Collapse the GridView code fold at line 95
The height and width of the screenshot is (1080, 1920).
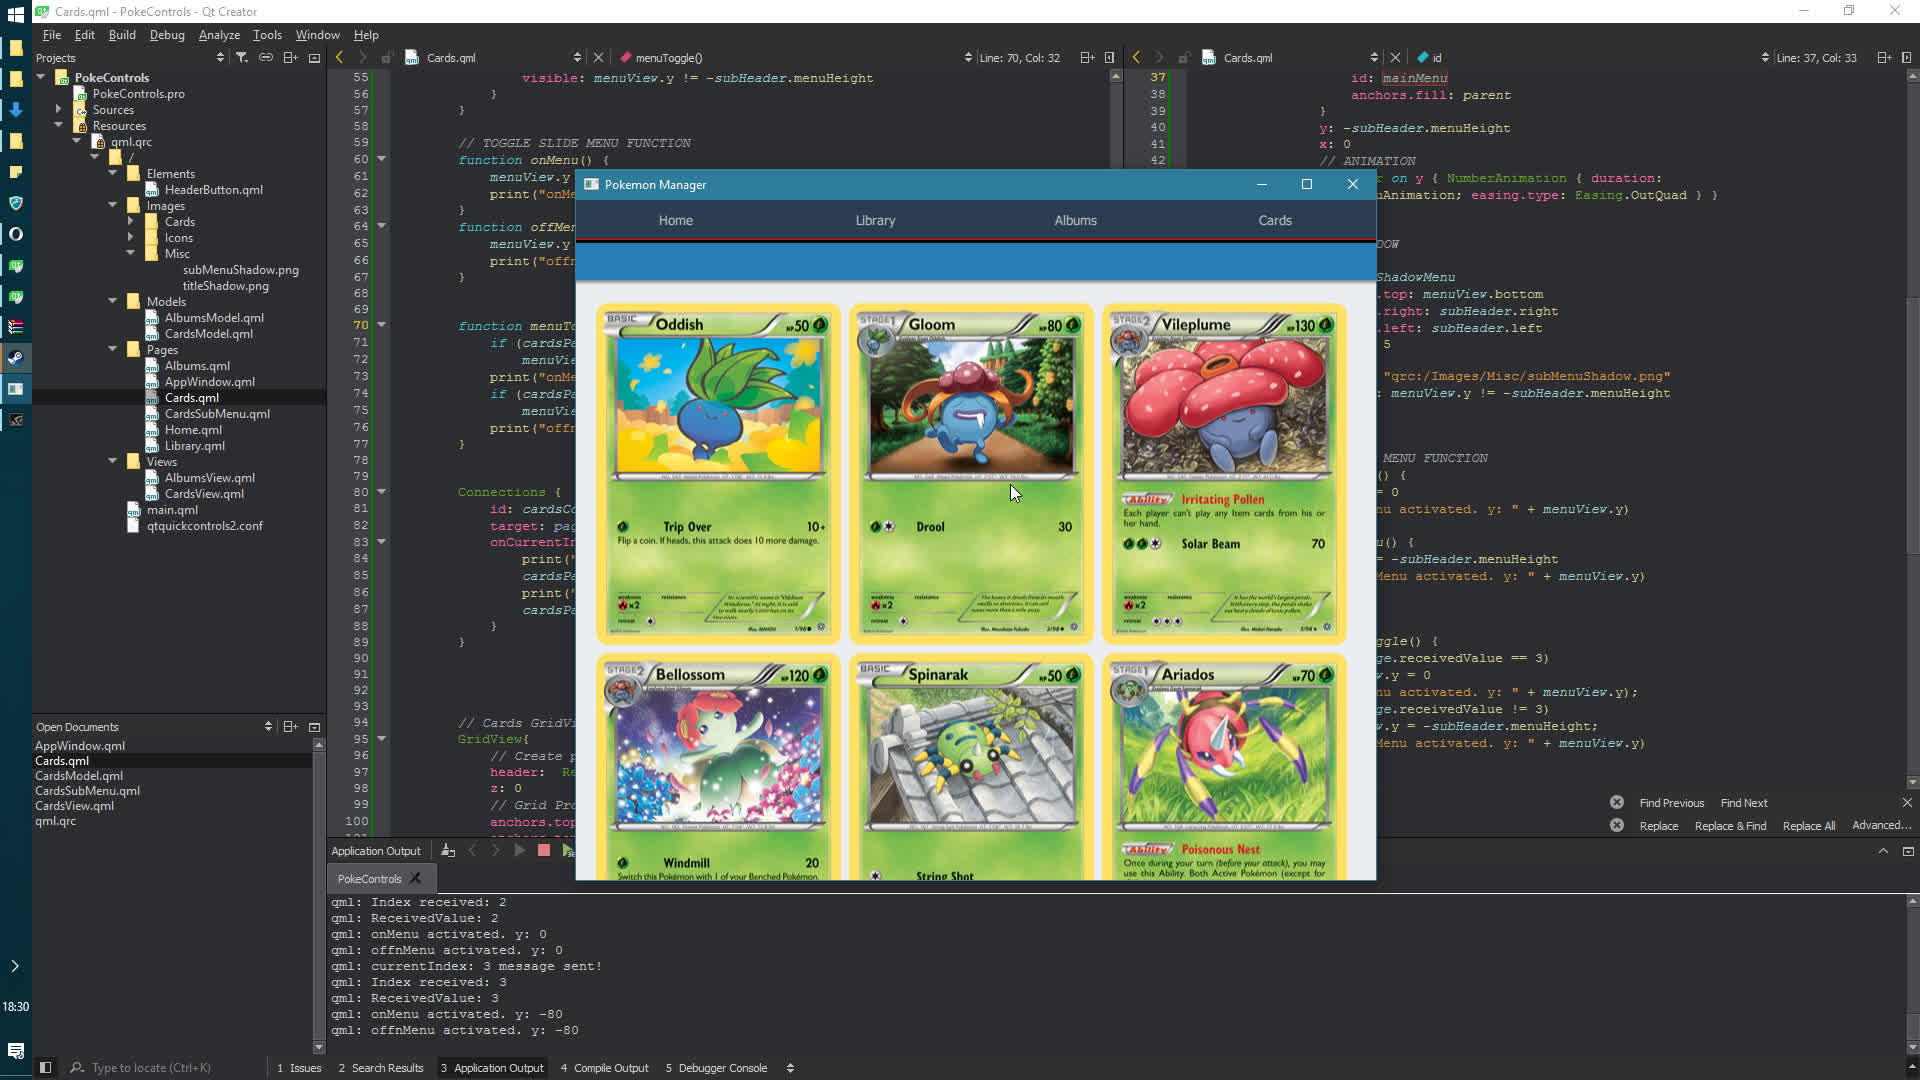382,739
